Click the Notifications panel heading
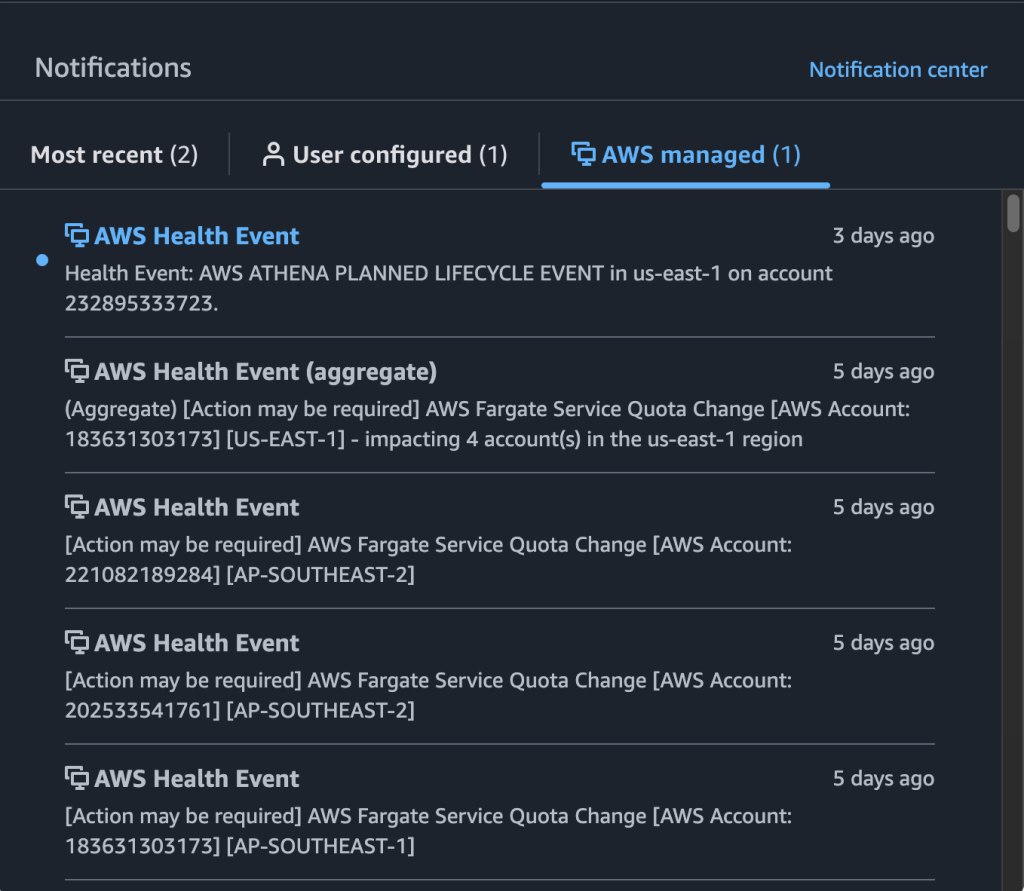 [113, 67]
